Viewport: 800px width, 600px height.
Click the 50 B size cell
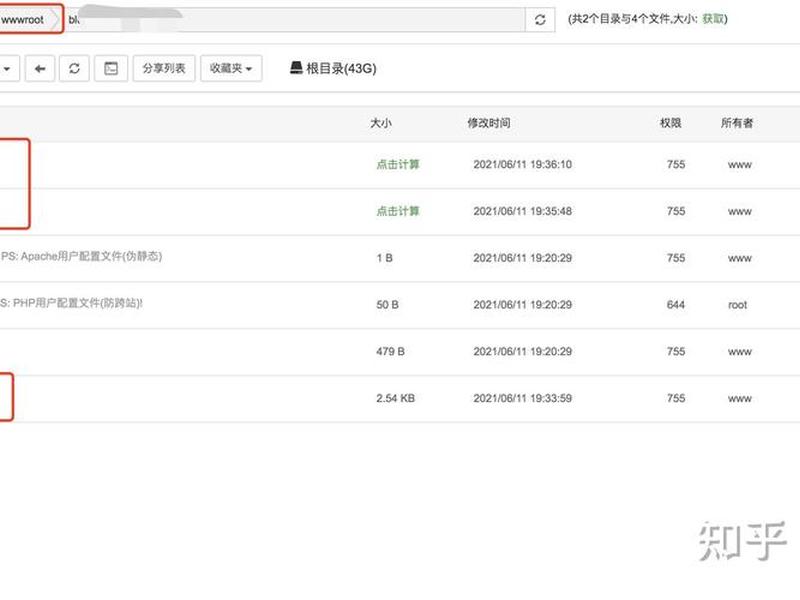pos(388,305)
